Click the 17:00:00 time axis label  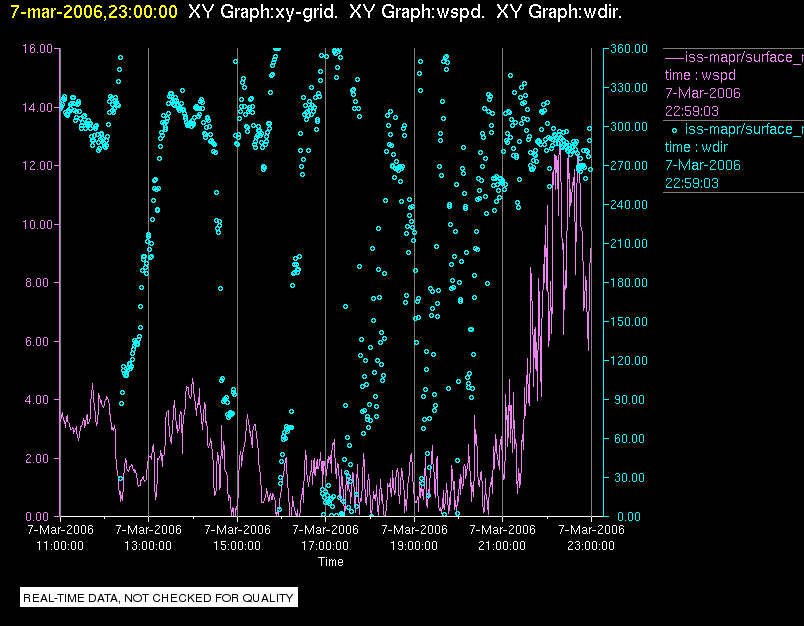pos(325,546)
